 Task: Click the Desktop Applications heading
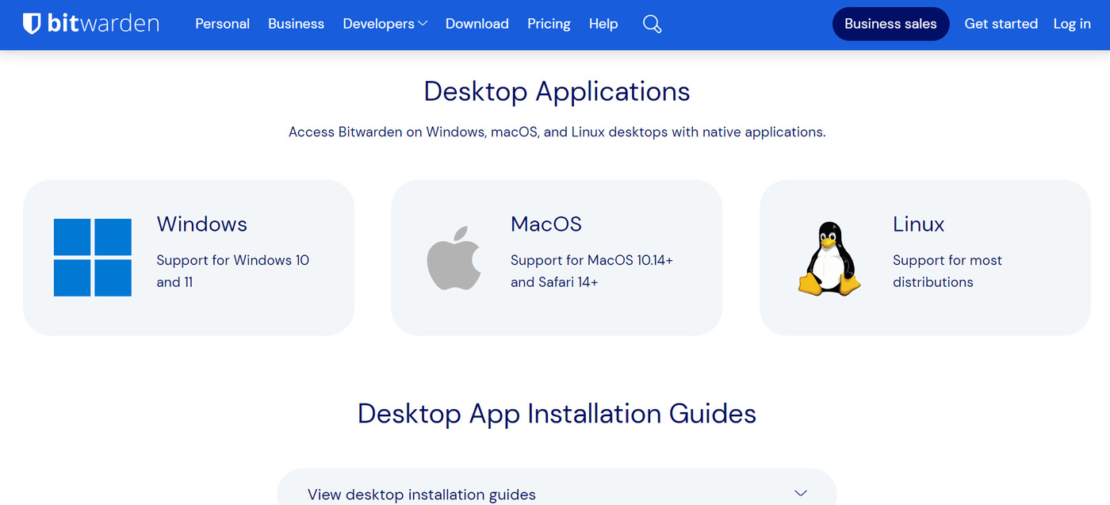[556, 91]
